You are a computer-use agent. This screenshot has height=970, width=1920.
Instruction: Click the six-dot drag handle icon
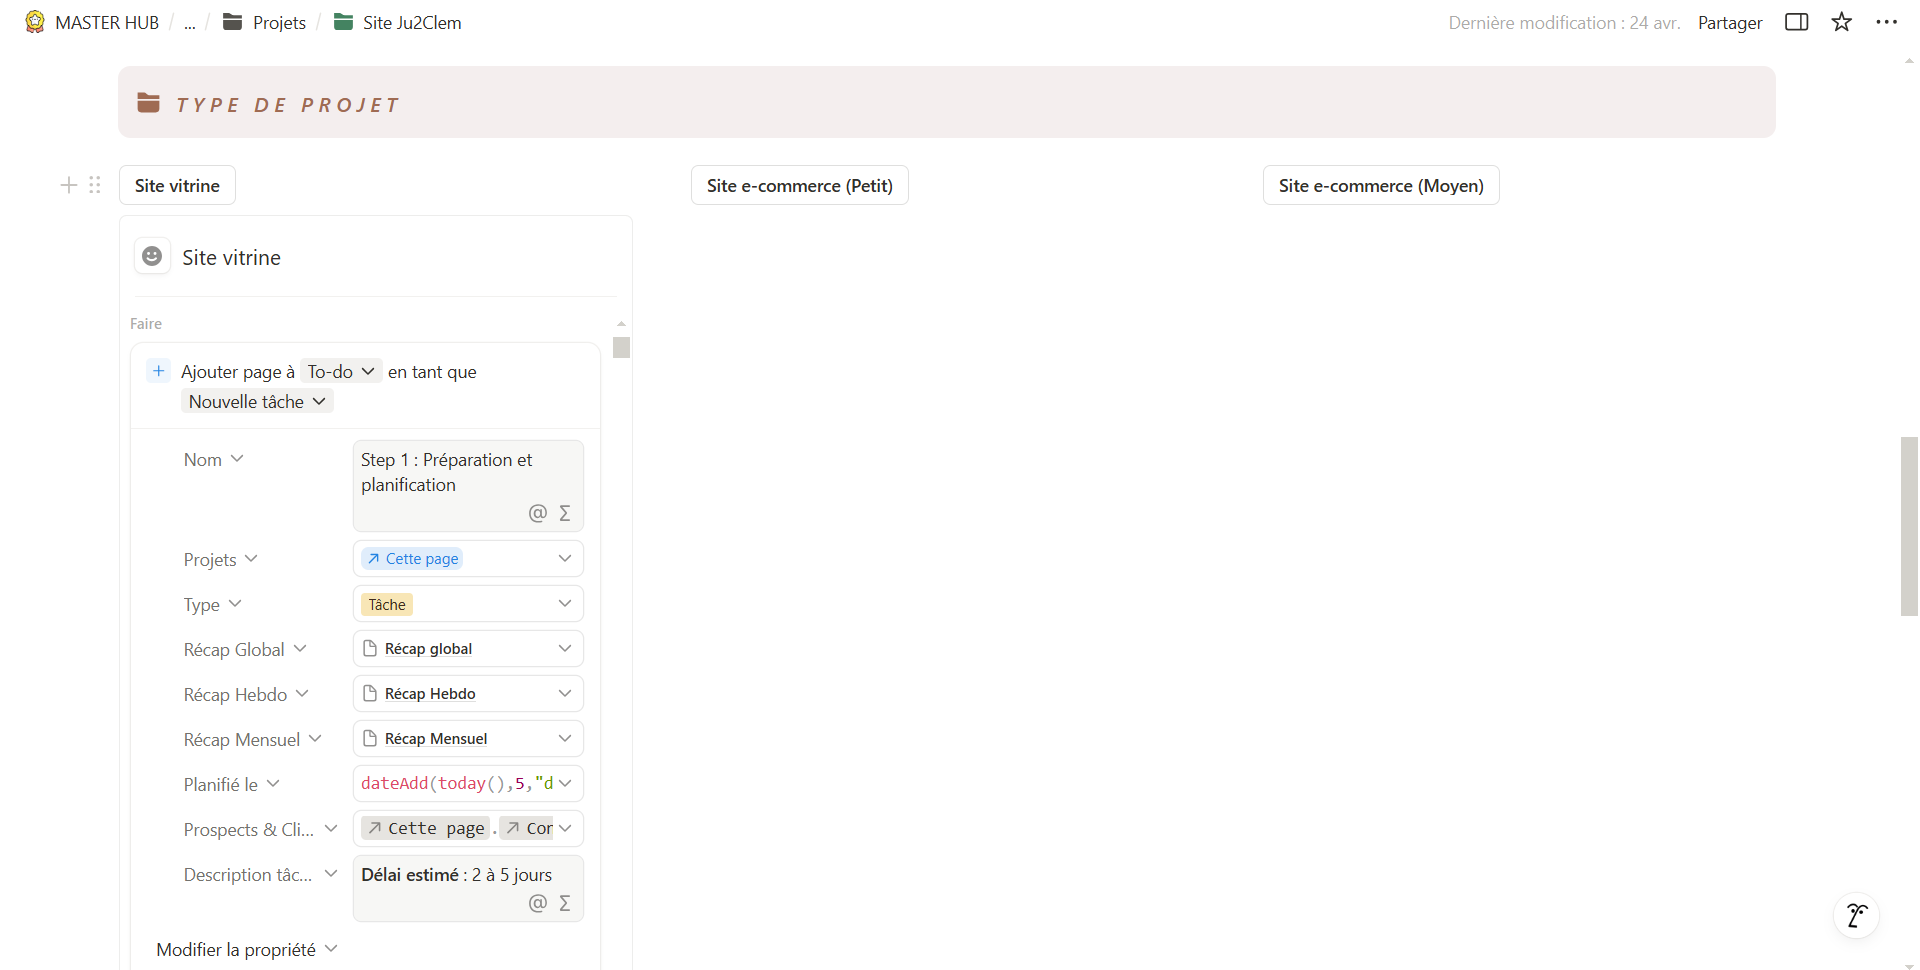95,185
